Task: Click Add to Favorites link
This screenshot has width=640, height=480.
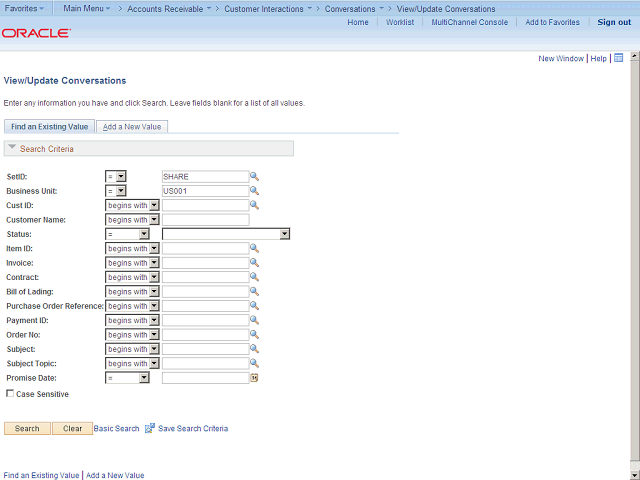Action: (552, 22)
